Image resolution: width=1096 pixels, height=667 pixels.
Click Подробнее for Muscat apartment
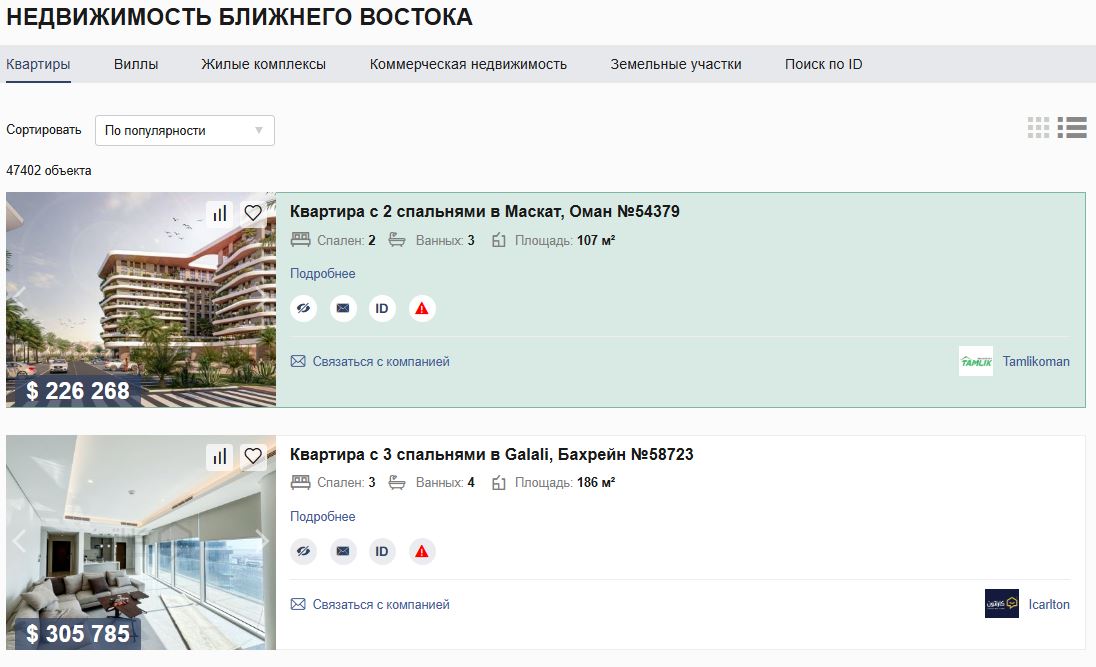click(x=322, y=273)
